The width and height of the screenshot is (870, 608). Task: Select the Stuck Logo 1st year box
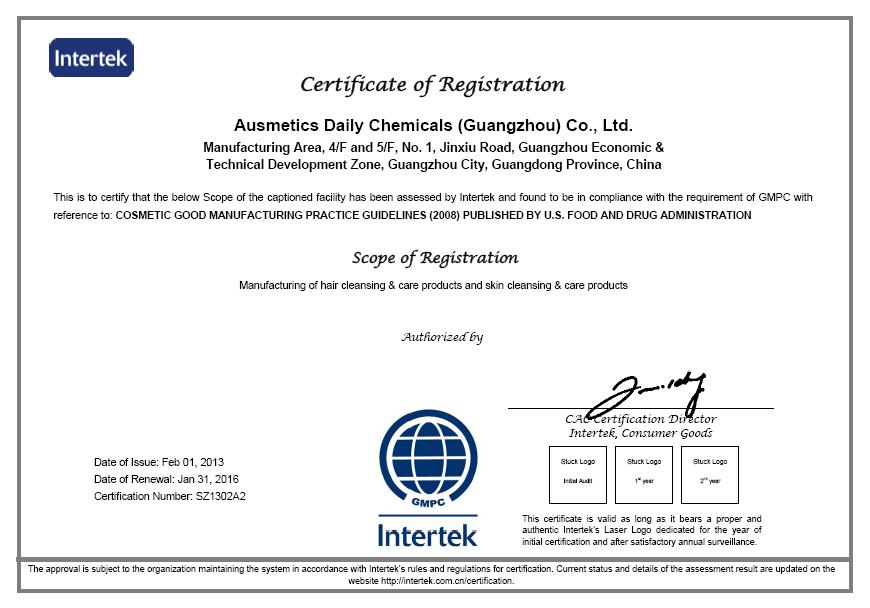(x=644, y=474)
